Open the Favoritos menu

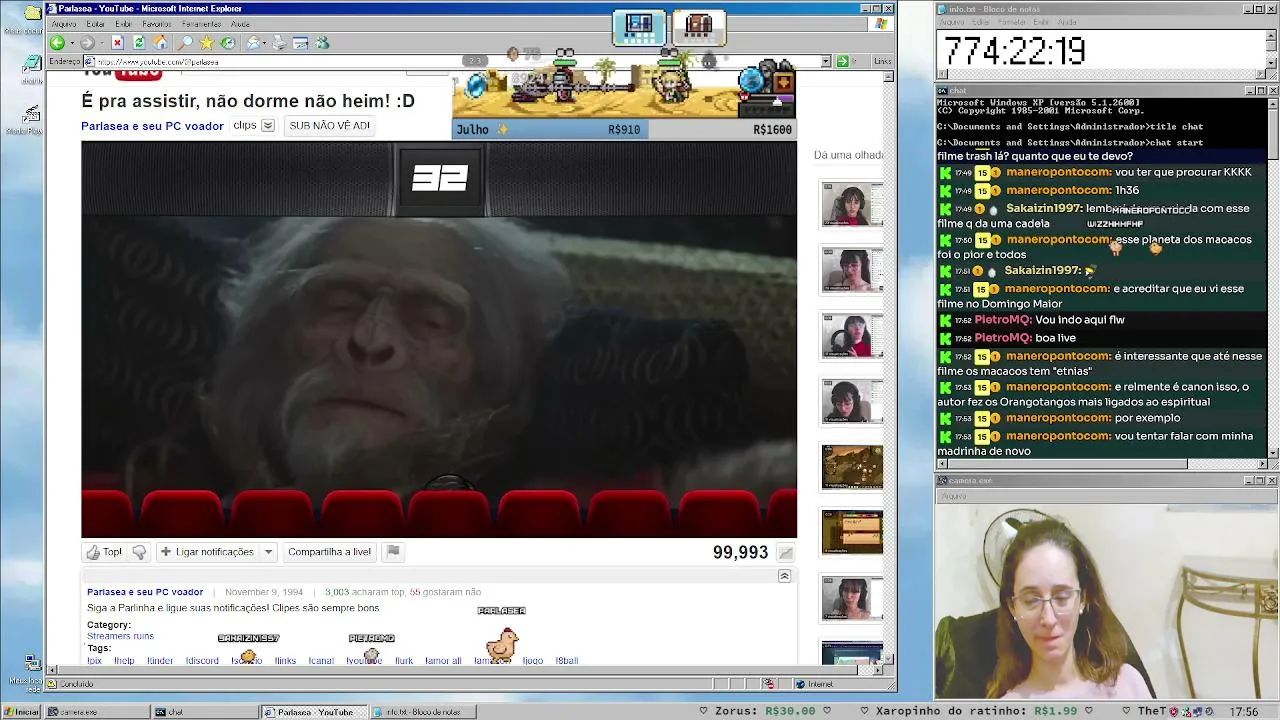pyautogui.click(x=157, y=24)
